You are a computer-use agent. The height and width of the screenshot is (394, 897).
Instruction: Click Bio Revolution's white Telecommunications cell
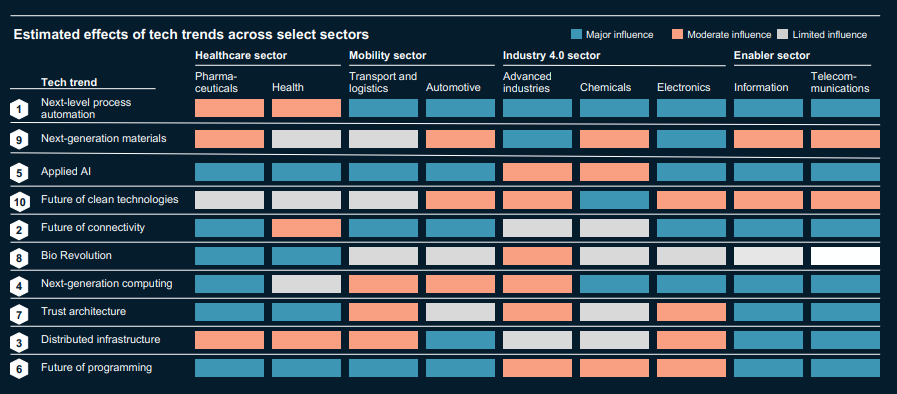[x=845, y=256]
